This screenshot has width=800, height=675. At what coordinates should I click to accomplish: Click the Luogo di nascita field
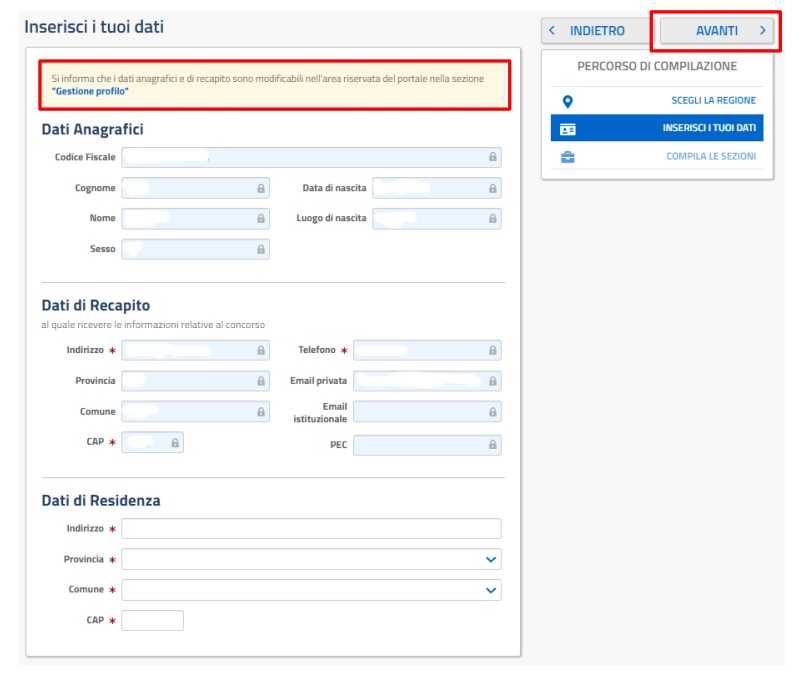click(437, 219)
